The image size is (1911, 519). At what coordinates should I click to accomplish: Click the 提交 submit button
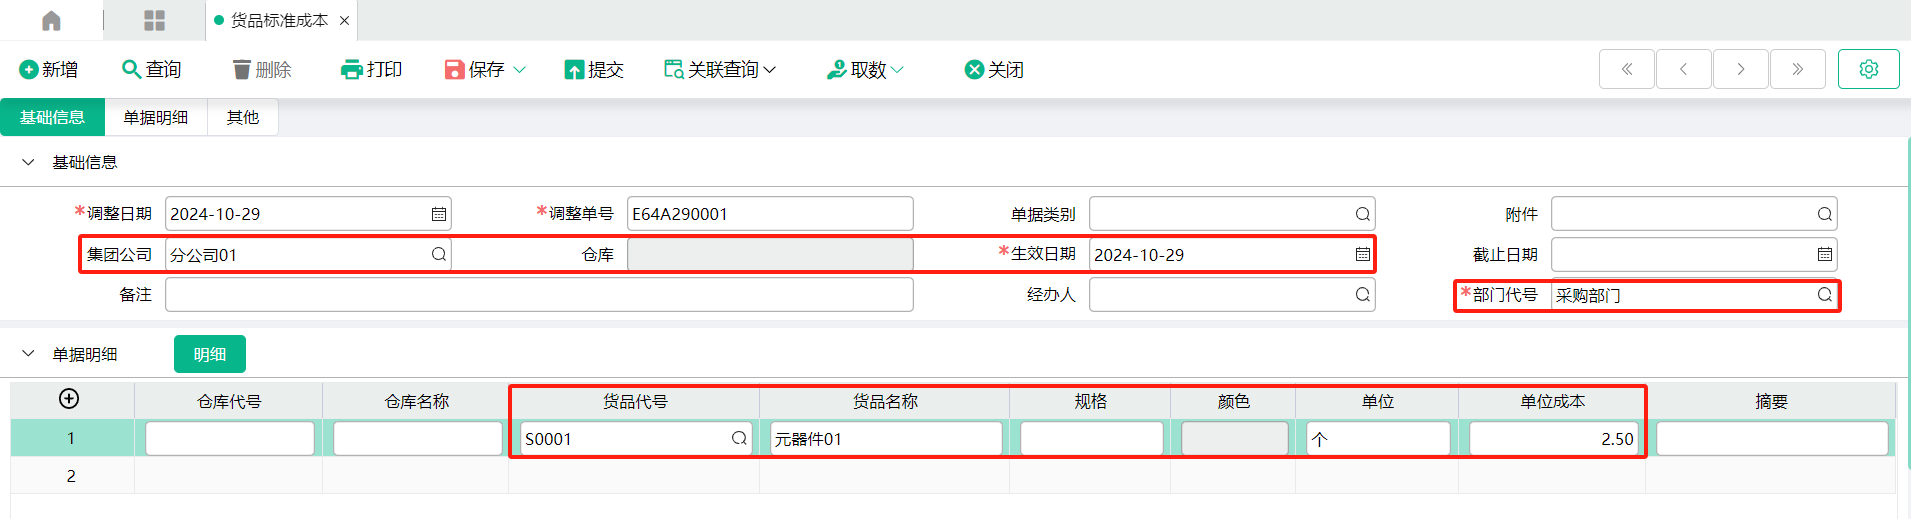coord(594,69)
